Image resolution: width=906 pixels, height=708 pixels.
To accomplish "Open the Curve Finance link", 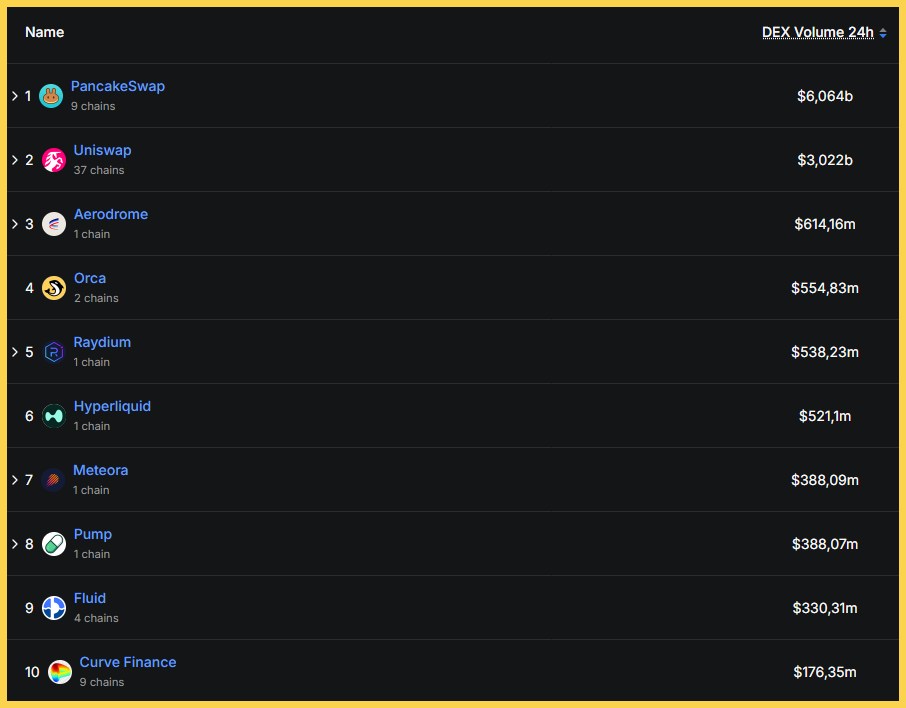I will 128,662.
